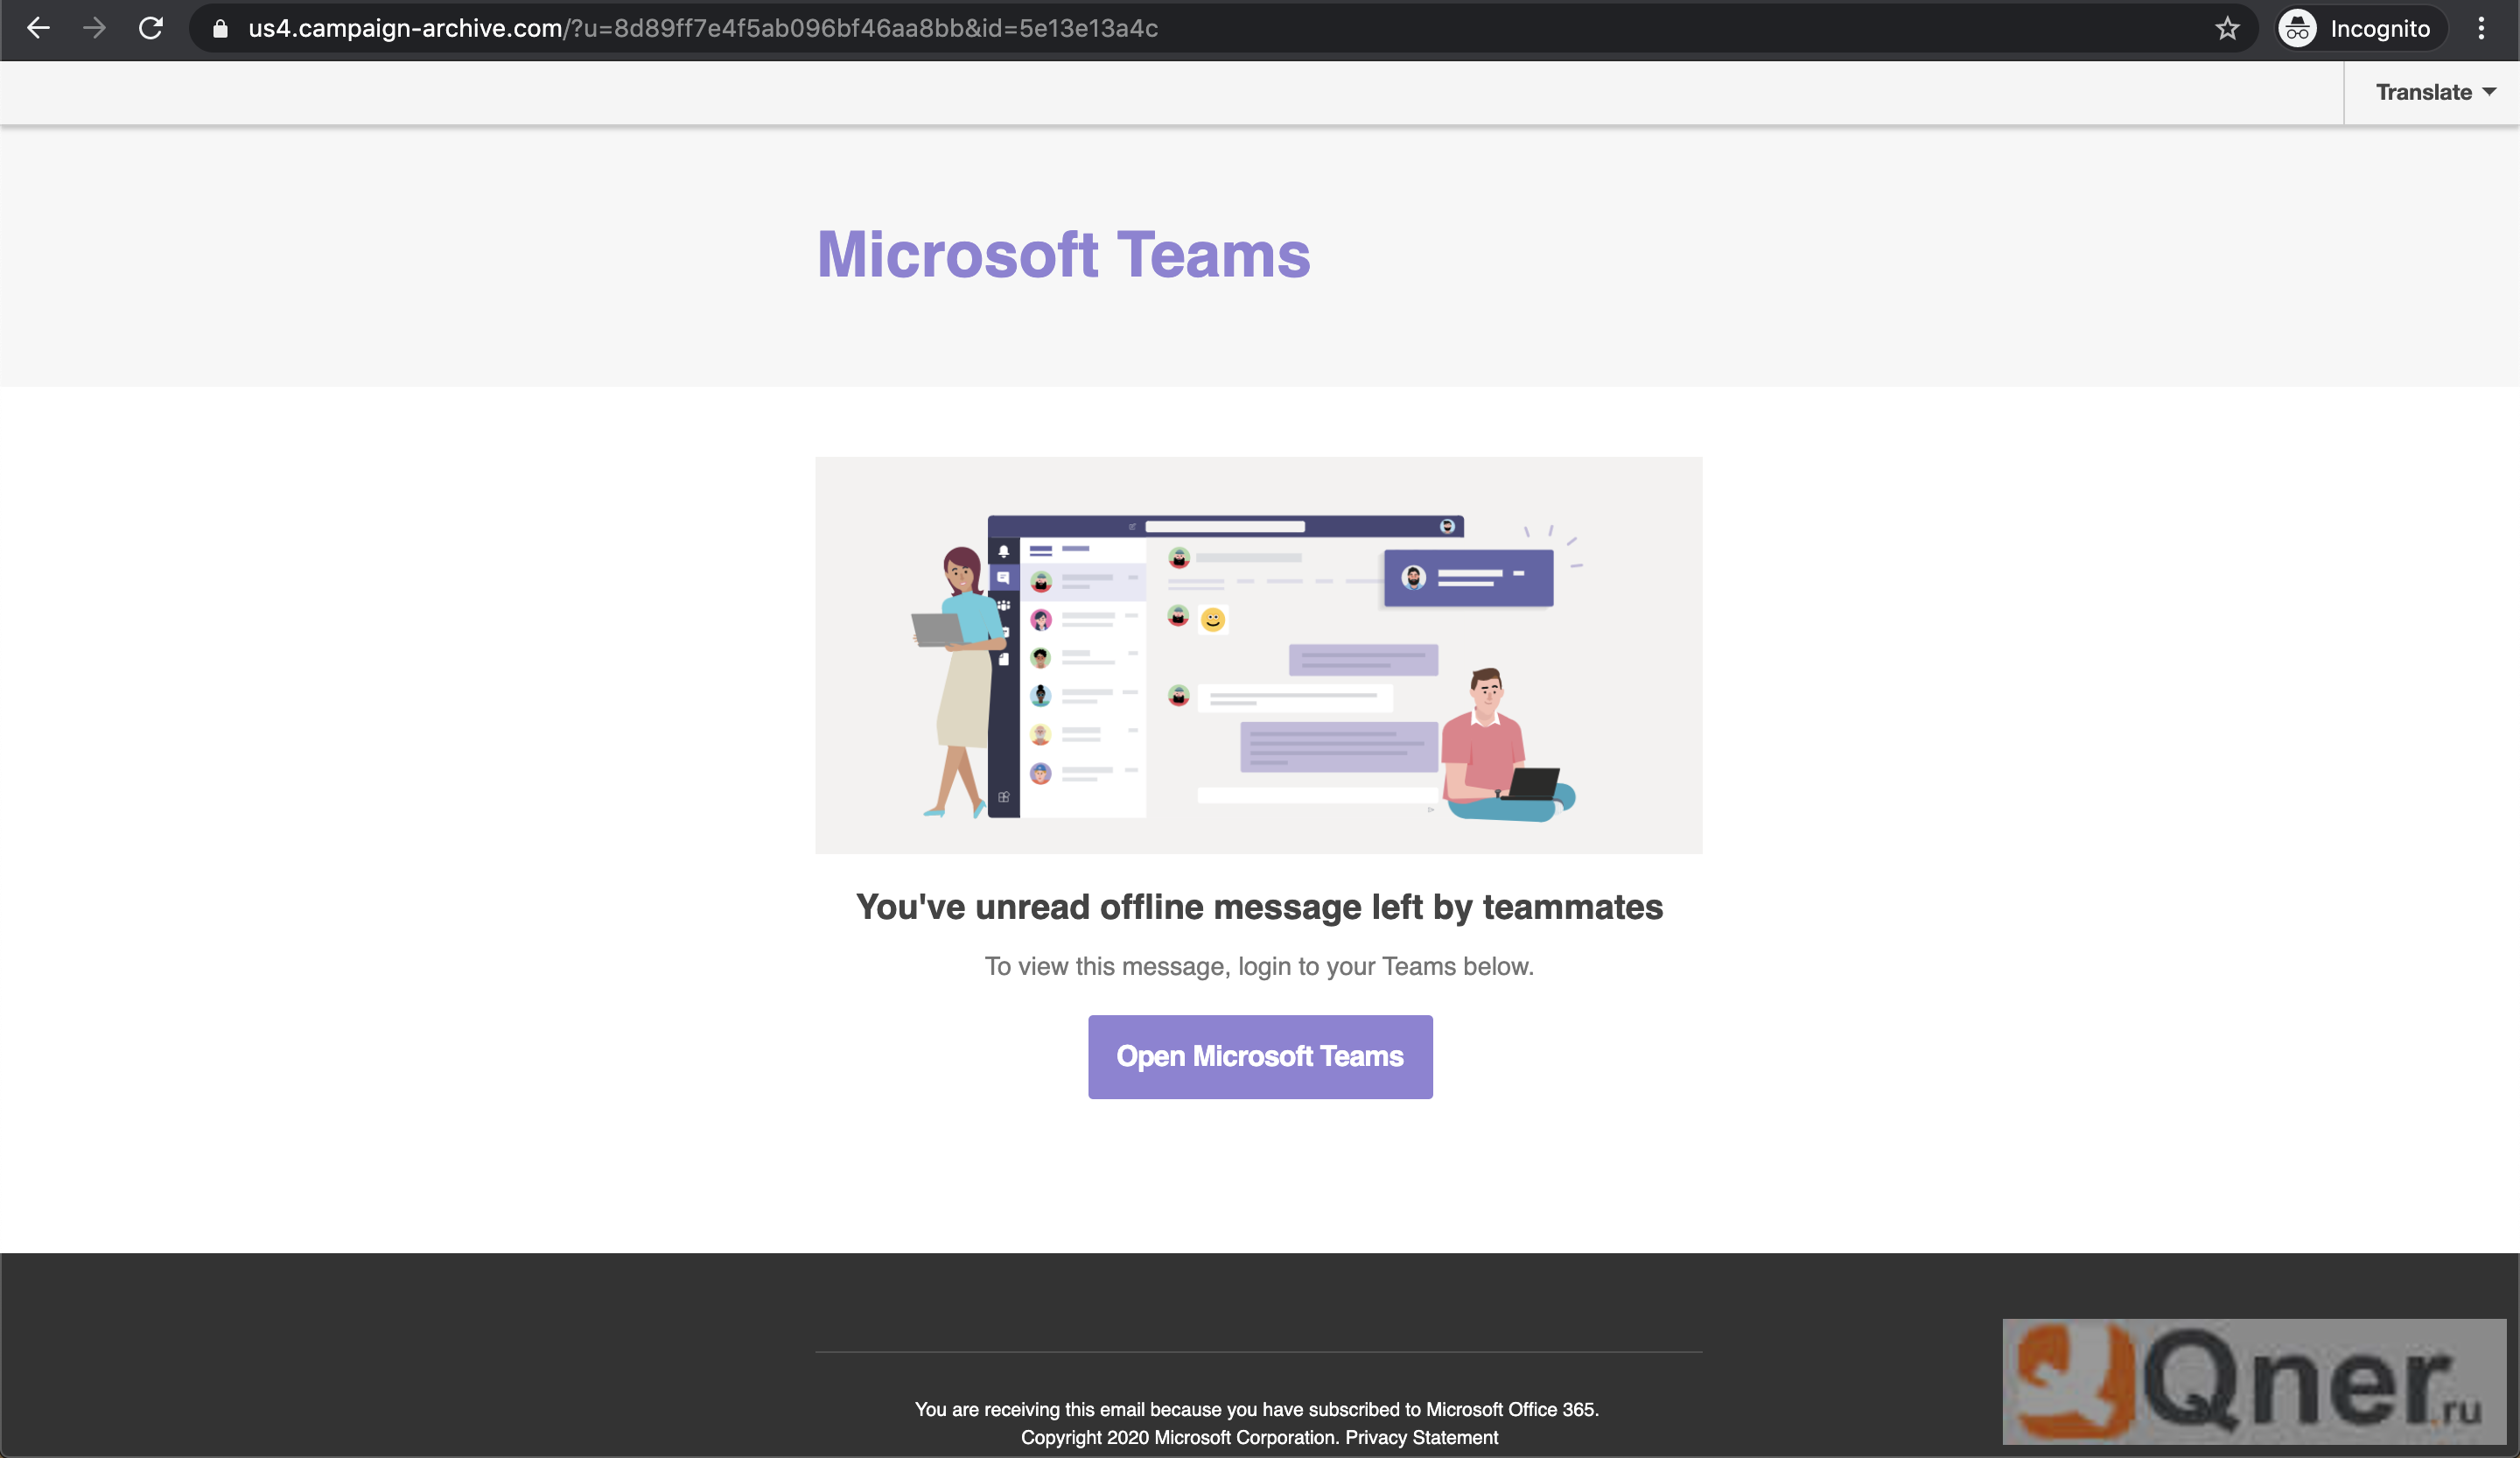Click the 'To view this message' text
2520x1458 pixels.
point(1259,967)
